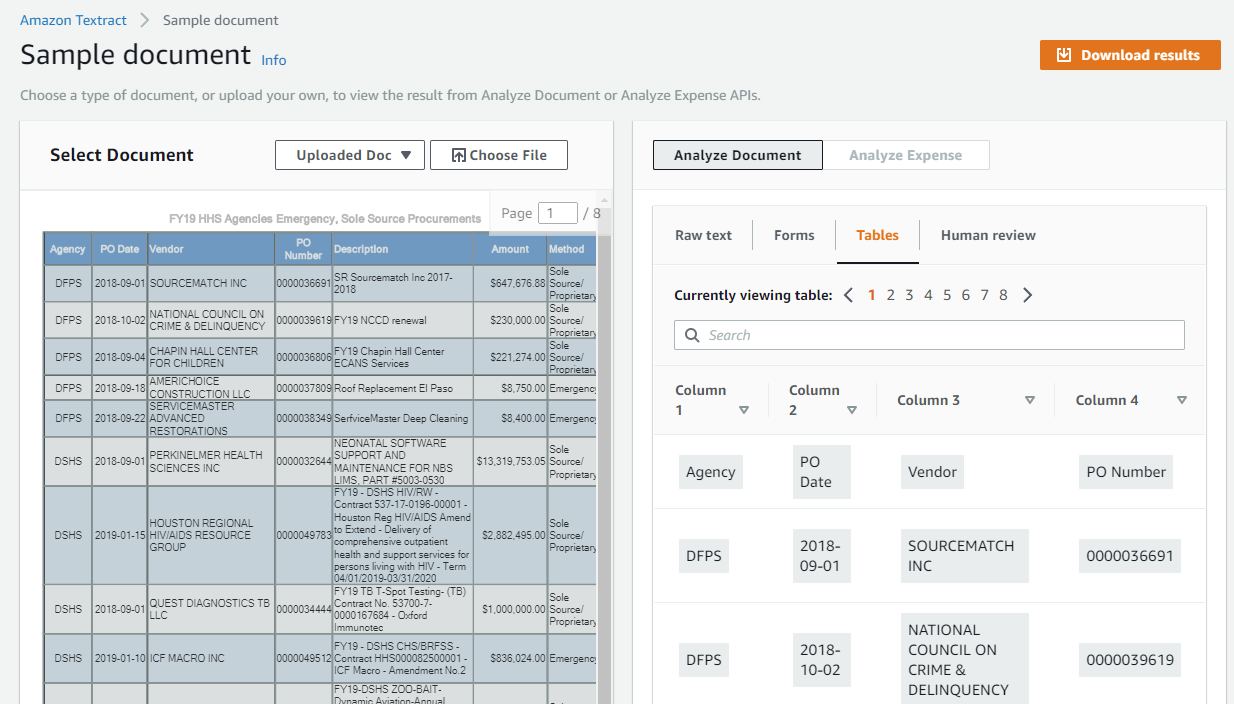Open the Column 1 sort dropdown arrow
The image size is (1234, 704).
[x=744, y=409]
